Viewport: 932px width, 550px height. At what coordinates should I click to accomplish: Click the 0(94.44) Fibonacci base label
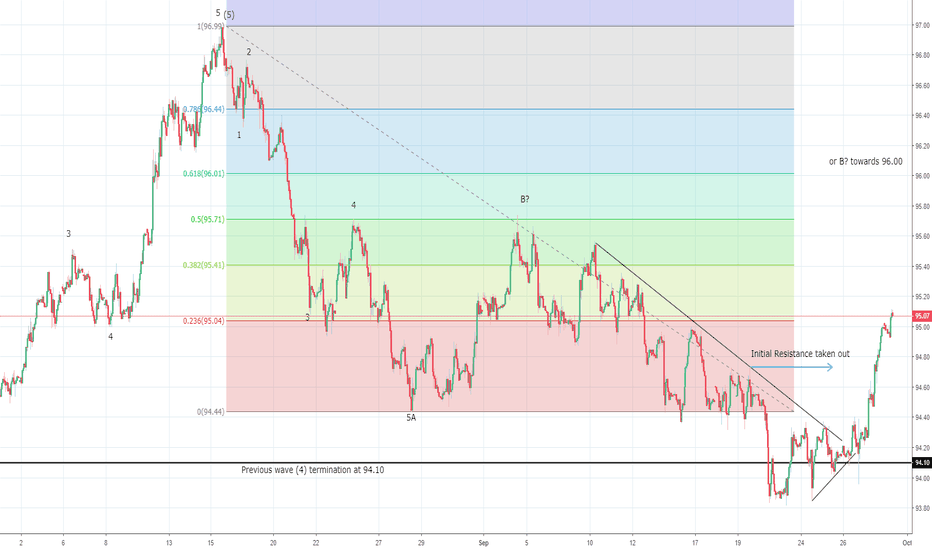point(211,411)
